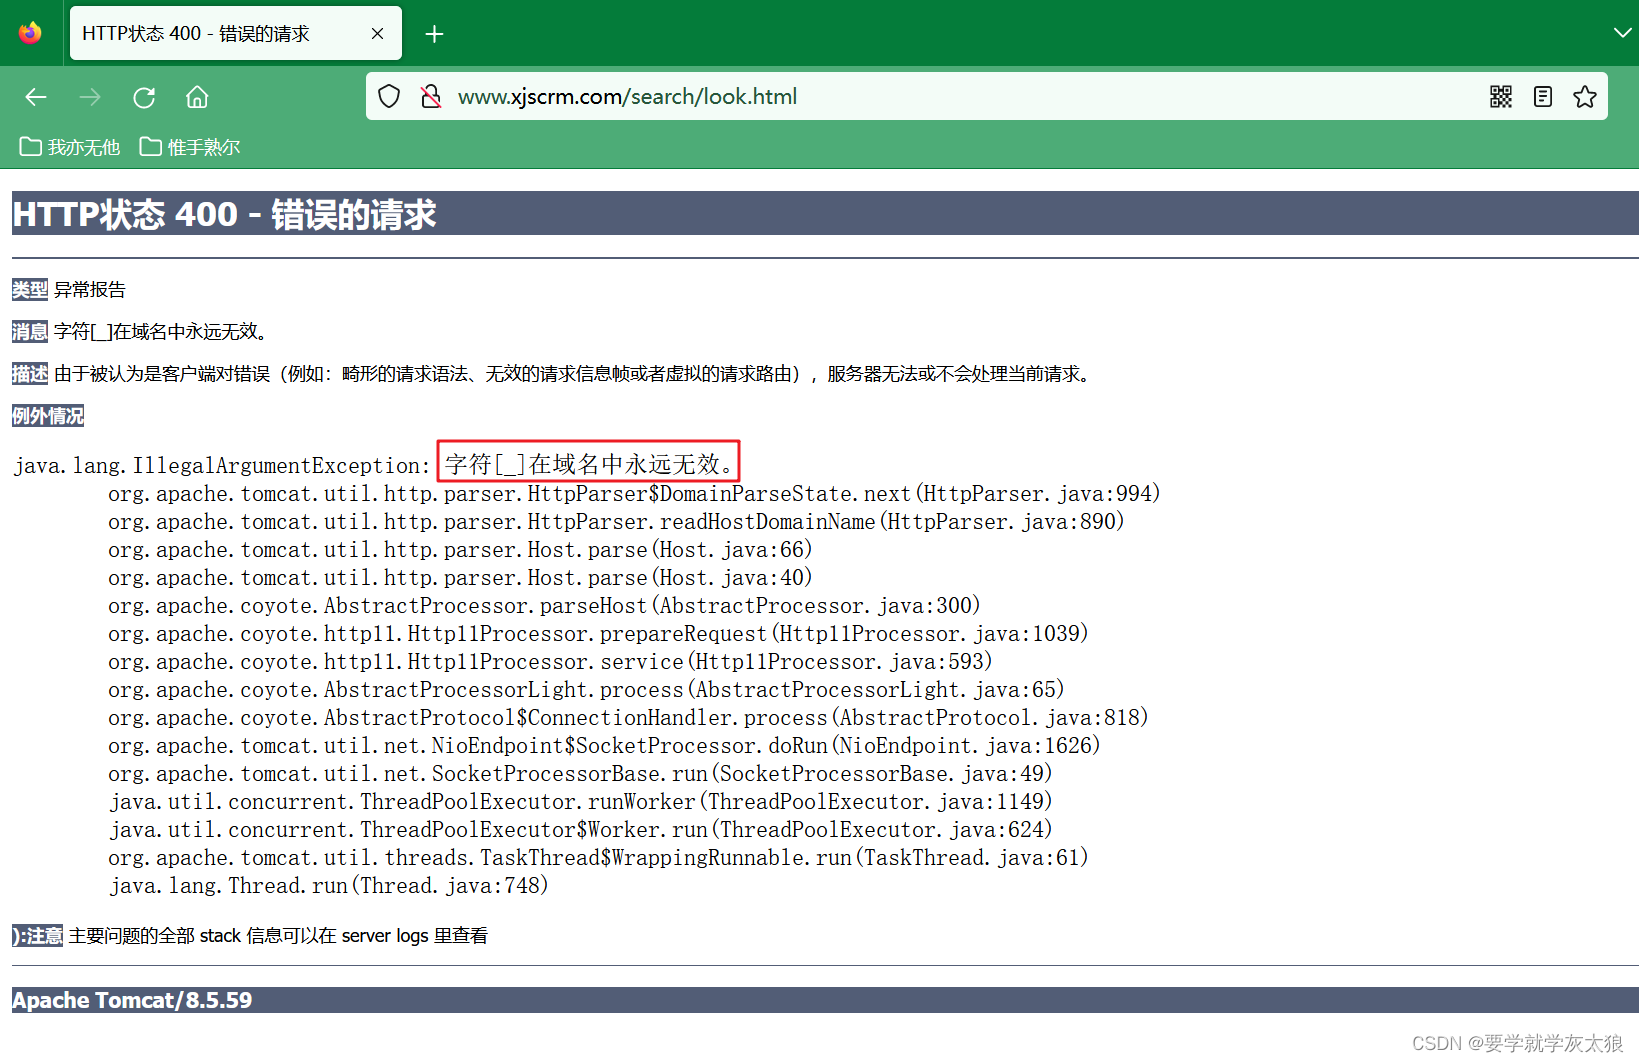Toggle reader view icon
1639x1062 pixels.
pyautogui.click(x=1543, y=96)
